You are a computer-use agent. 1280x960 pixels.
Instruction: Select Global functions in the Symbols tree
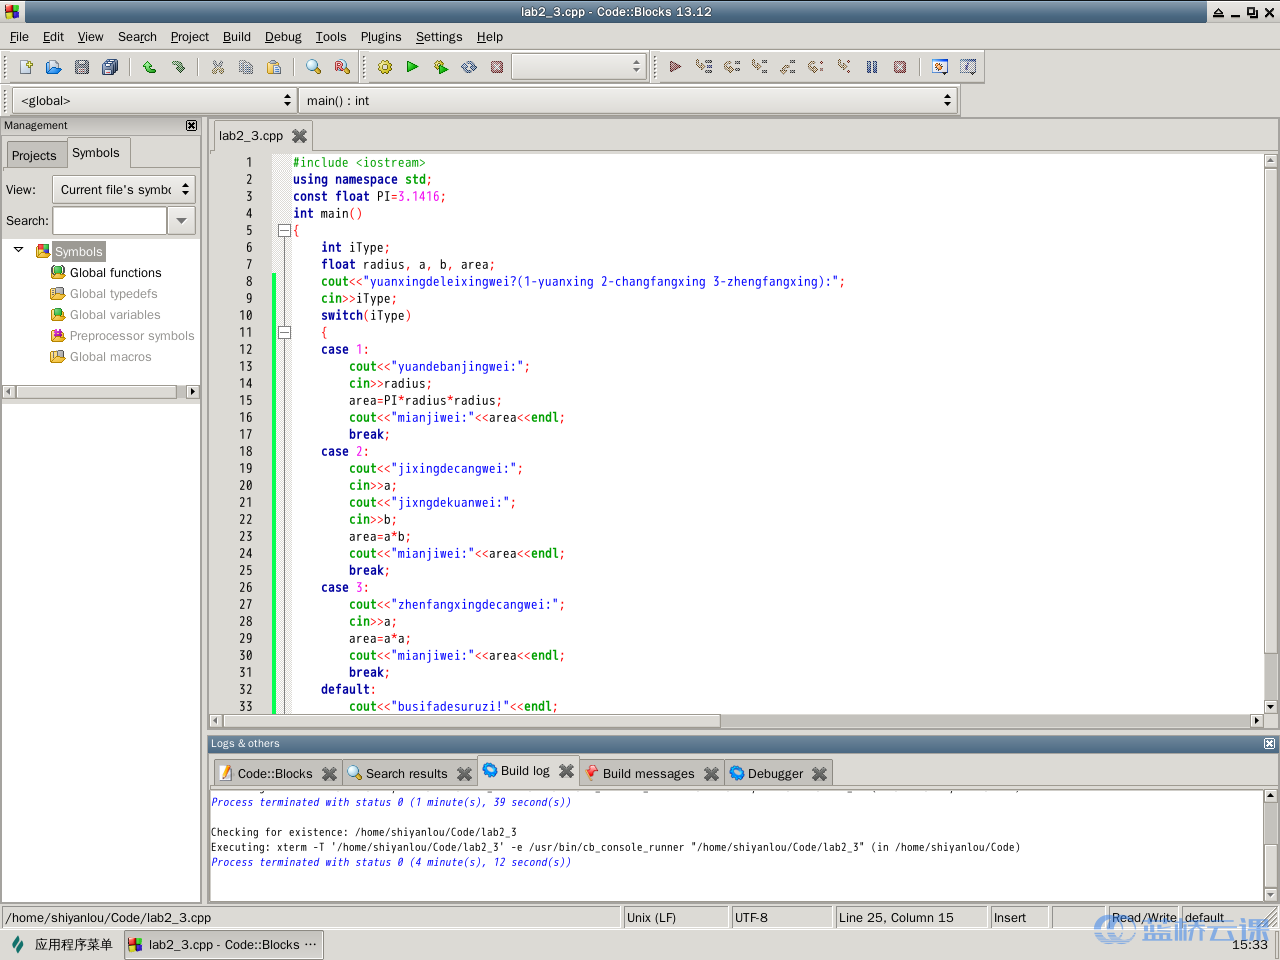coord(115,272)
